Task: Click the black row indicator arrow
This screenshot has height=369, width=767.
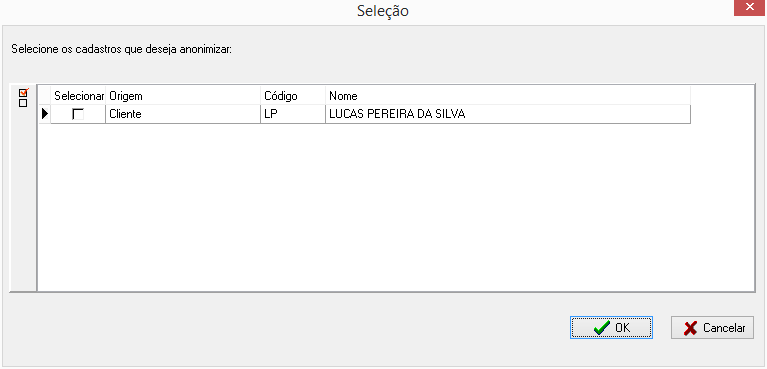Action: click(x=45, y=114)
